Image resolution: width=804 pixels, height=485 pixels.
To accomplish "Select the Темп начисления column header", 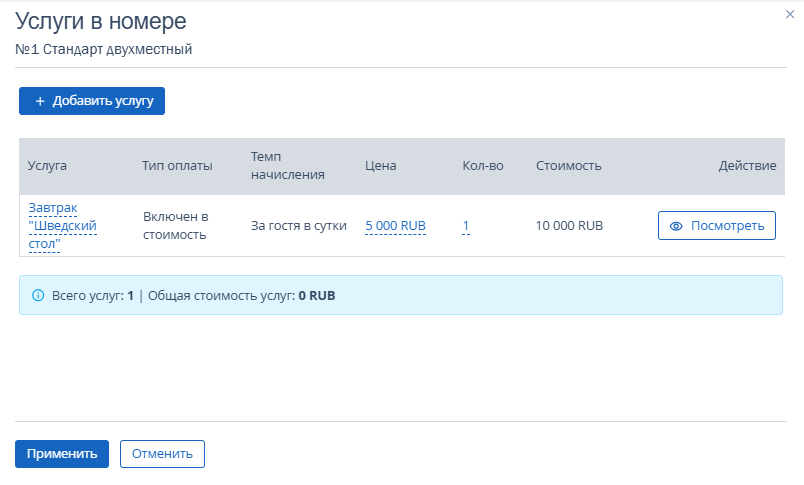I will (288, 166).
